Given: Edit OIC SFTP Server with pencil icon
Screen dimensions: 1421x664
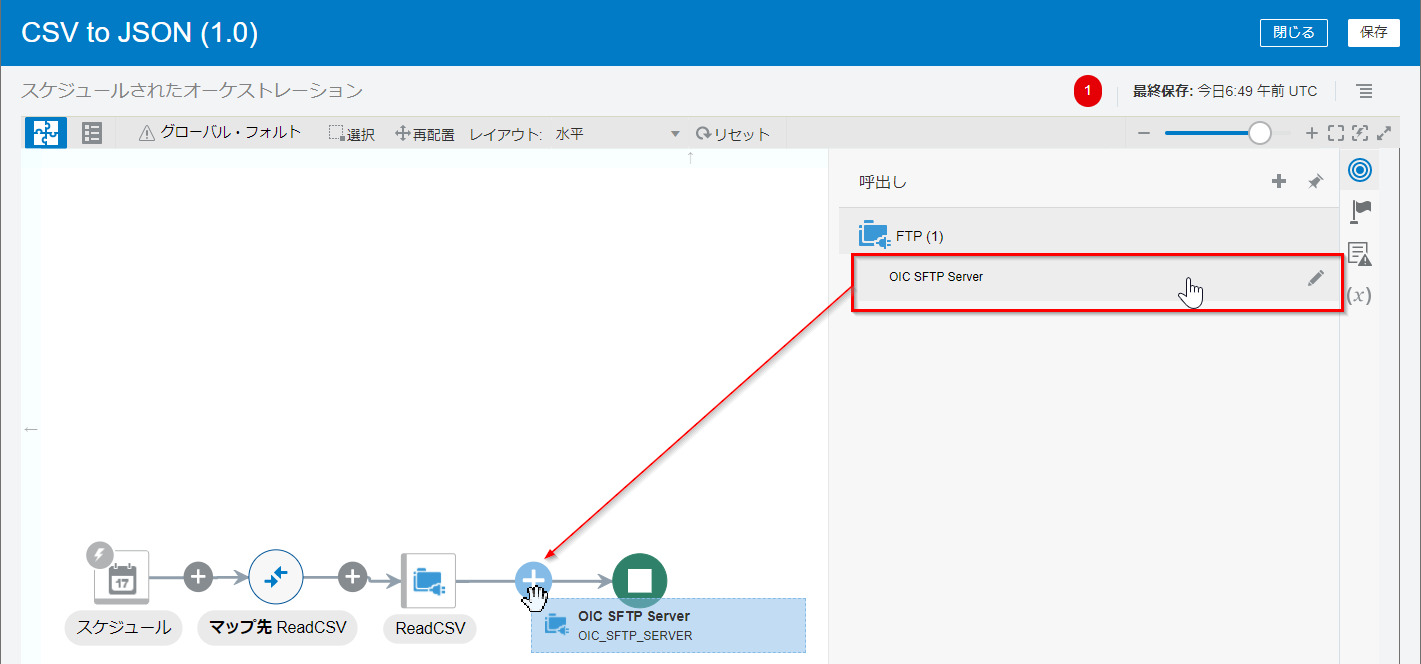Looking at the screenshot, I should (x=1316, y=278).
